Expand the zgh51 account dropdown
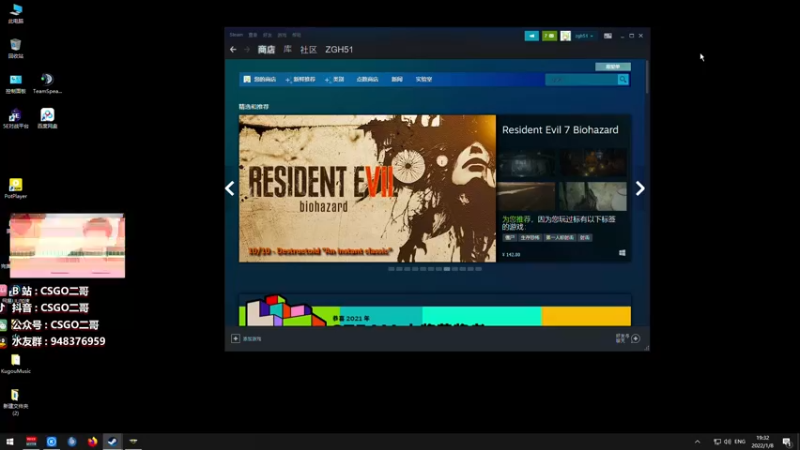 [x=584, y=36]
